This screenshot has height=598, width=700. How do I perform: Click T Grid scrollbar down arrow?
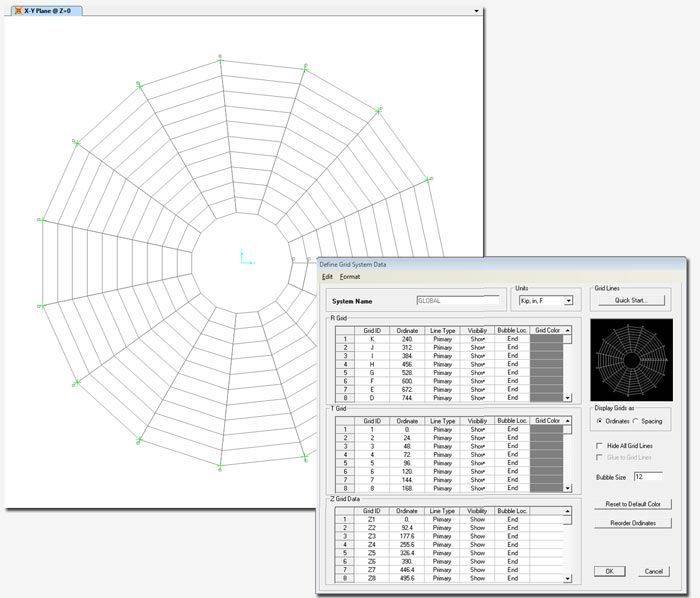[x=567, y=488]
